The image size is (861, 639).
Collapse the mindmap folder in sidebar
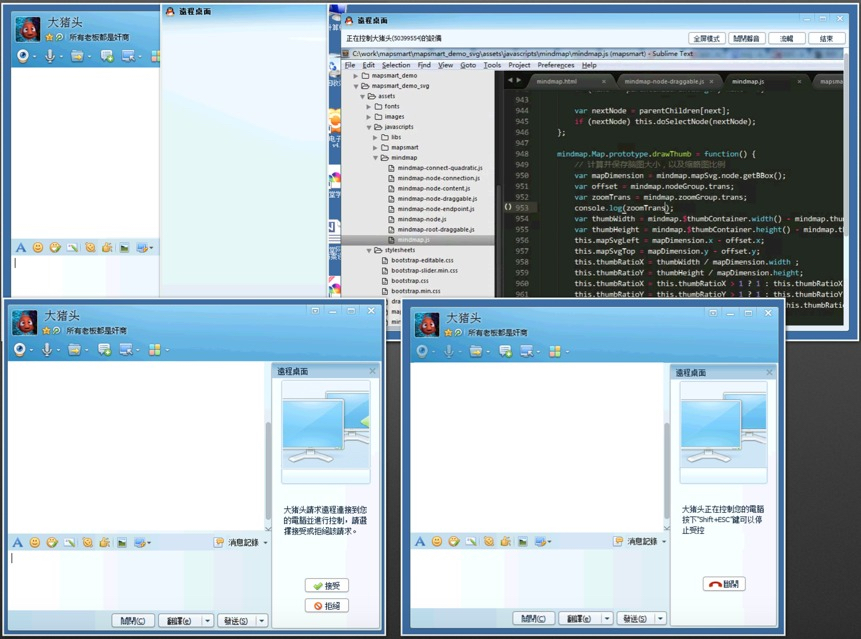click(x=376, y=158)
